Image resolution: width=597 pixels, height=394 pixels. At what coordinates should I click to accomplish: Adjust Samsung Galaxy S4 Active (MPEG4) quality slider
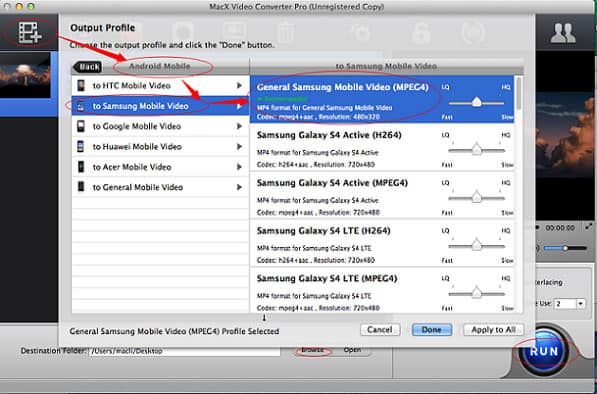[476, 198]
